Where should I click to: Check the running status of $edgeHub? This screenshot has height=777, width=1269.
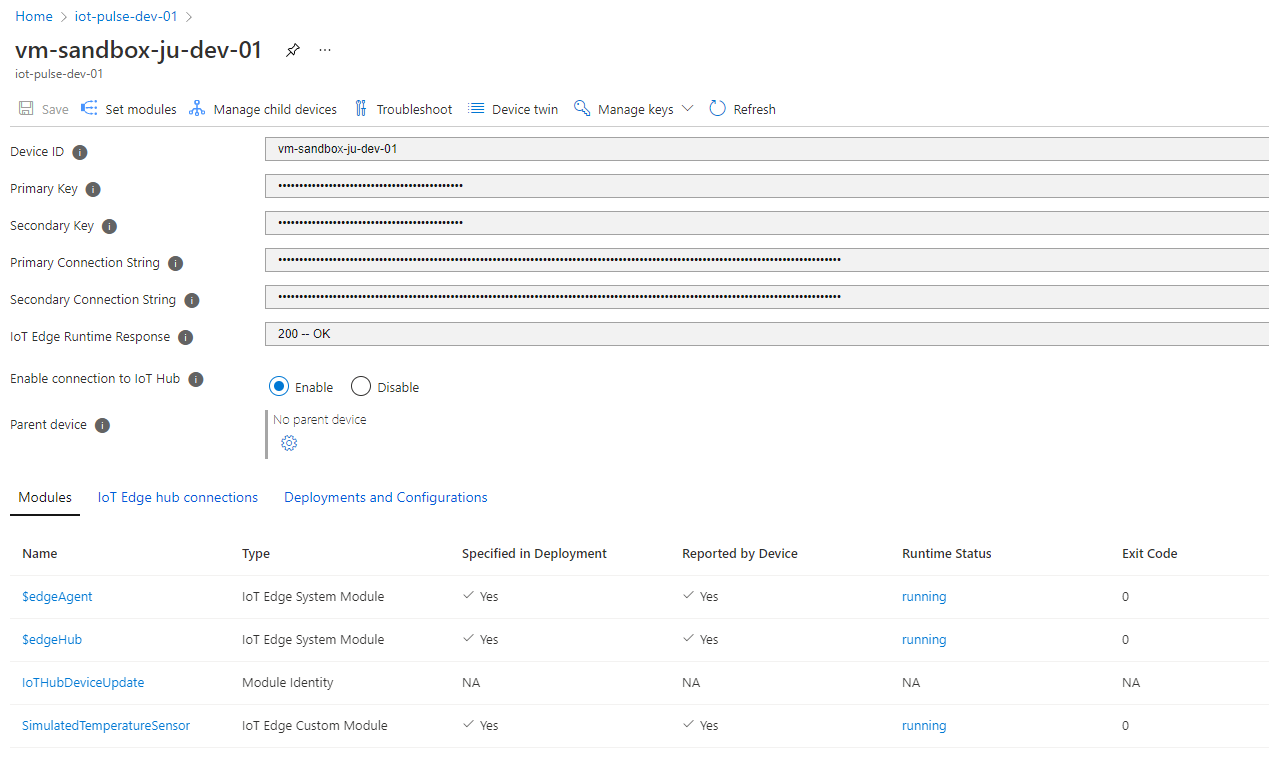click(x=923, y=639)
